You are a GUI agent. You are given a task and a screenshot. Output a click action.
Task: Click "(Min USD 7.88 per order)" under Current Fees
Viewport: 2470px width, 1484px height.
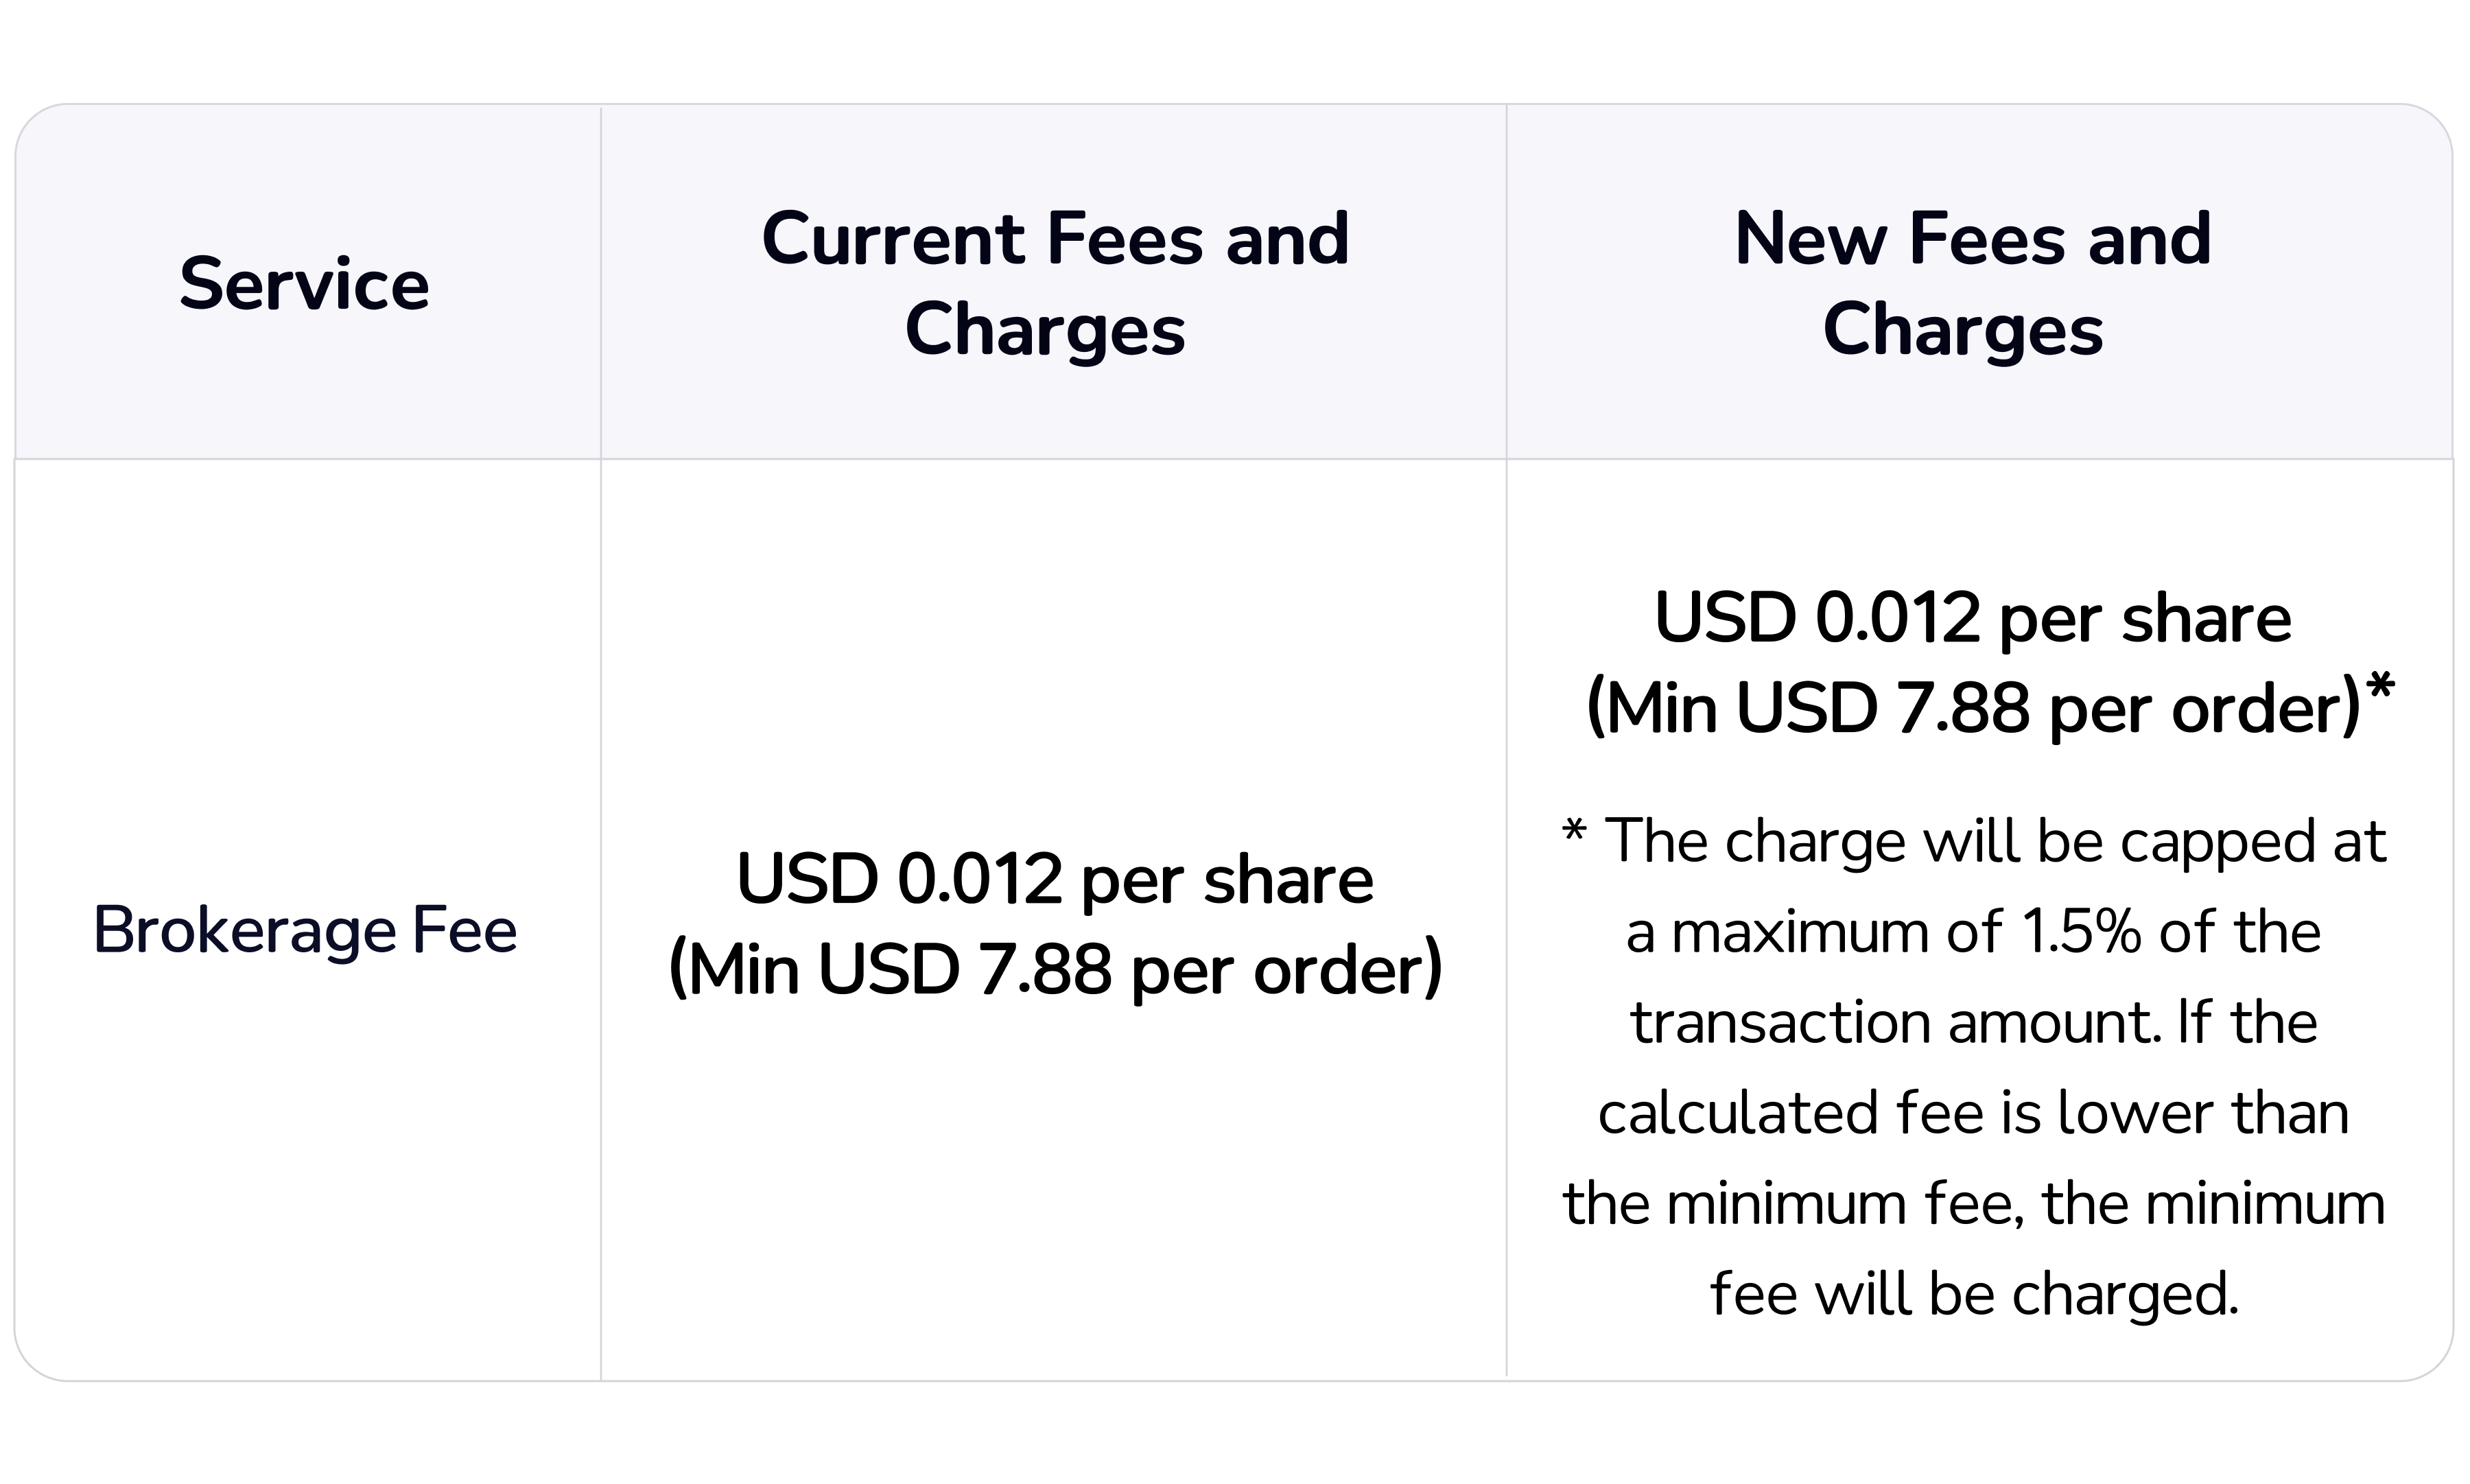coord(1054,970)
